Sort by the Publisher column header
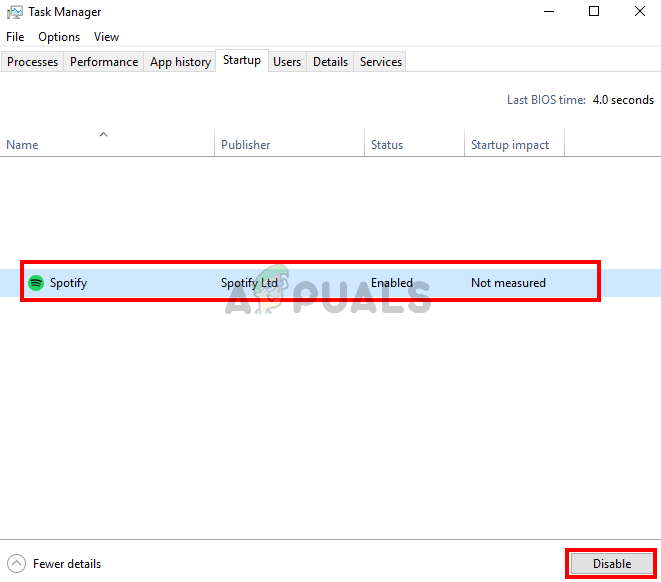The image size is (661, 582). (x=289, y=143)
